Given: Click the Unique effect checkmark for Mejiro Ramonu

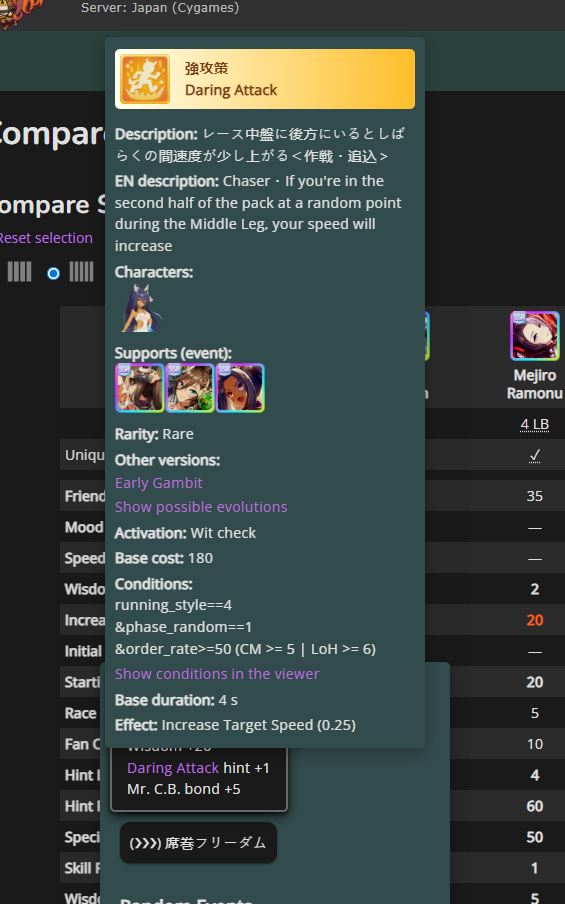Looking at the screenshot, I should 534,455.
